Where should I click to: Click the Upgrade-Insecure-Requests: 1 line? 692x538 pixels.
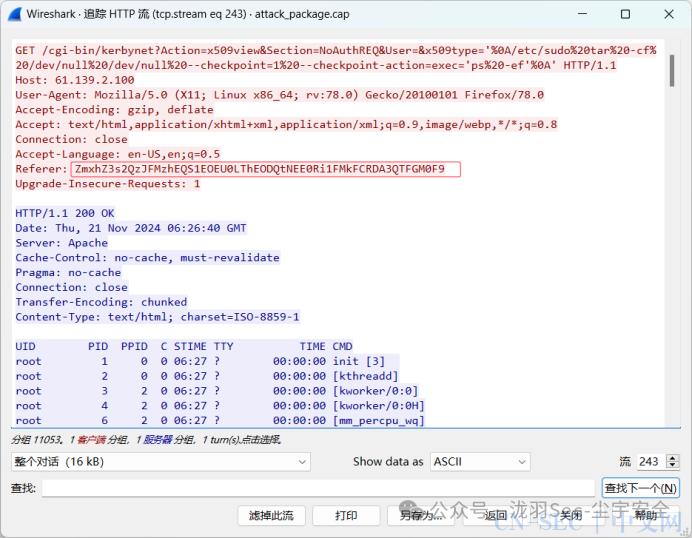[x=108, y=184]
